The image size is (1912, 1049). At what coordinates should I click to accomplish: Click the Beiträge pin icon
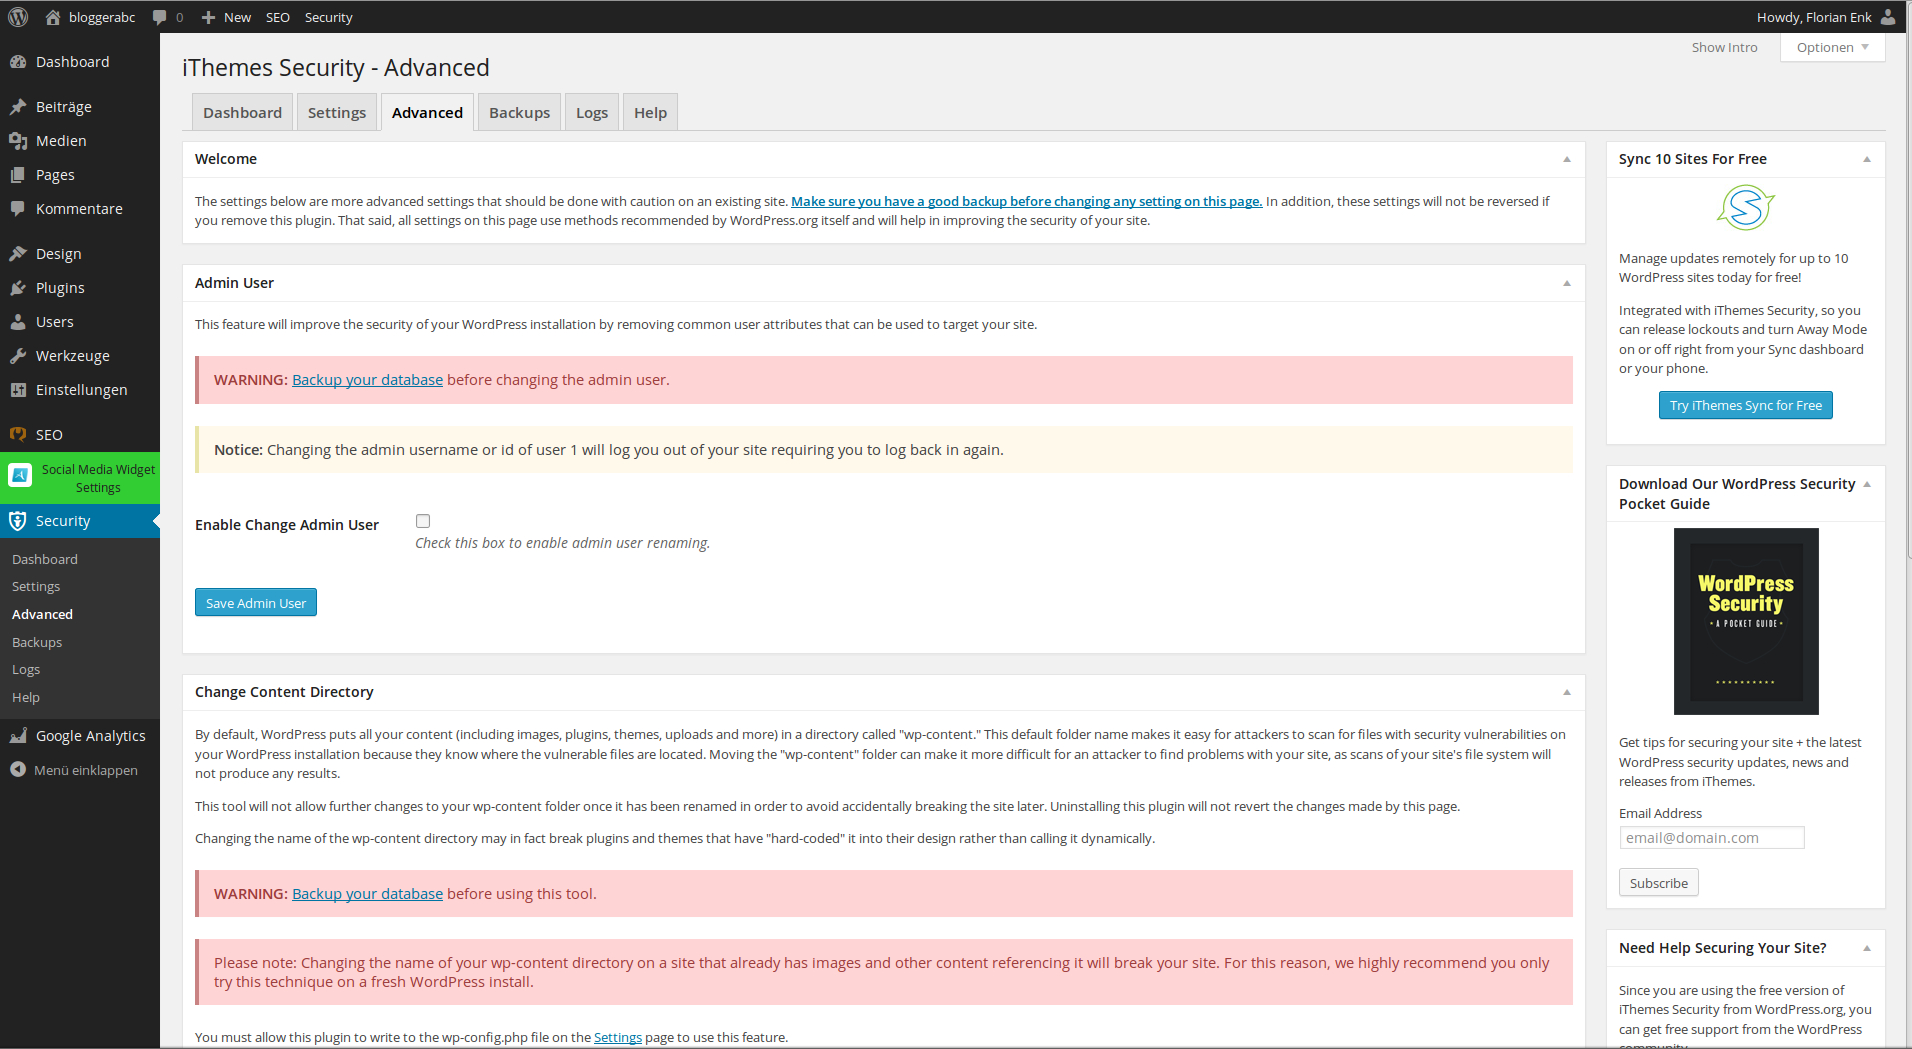[x=18, y=107]
